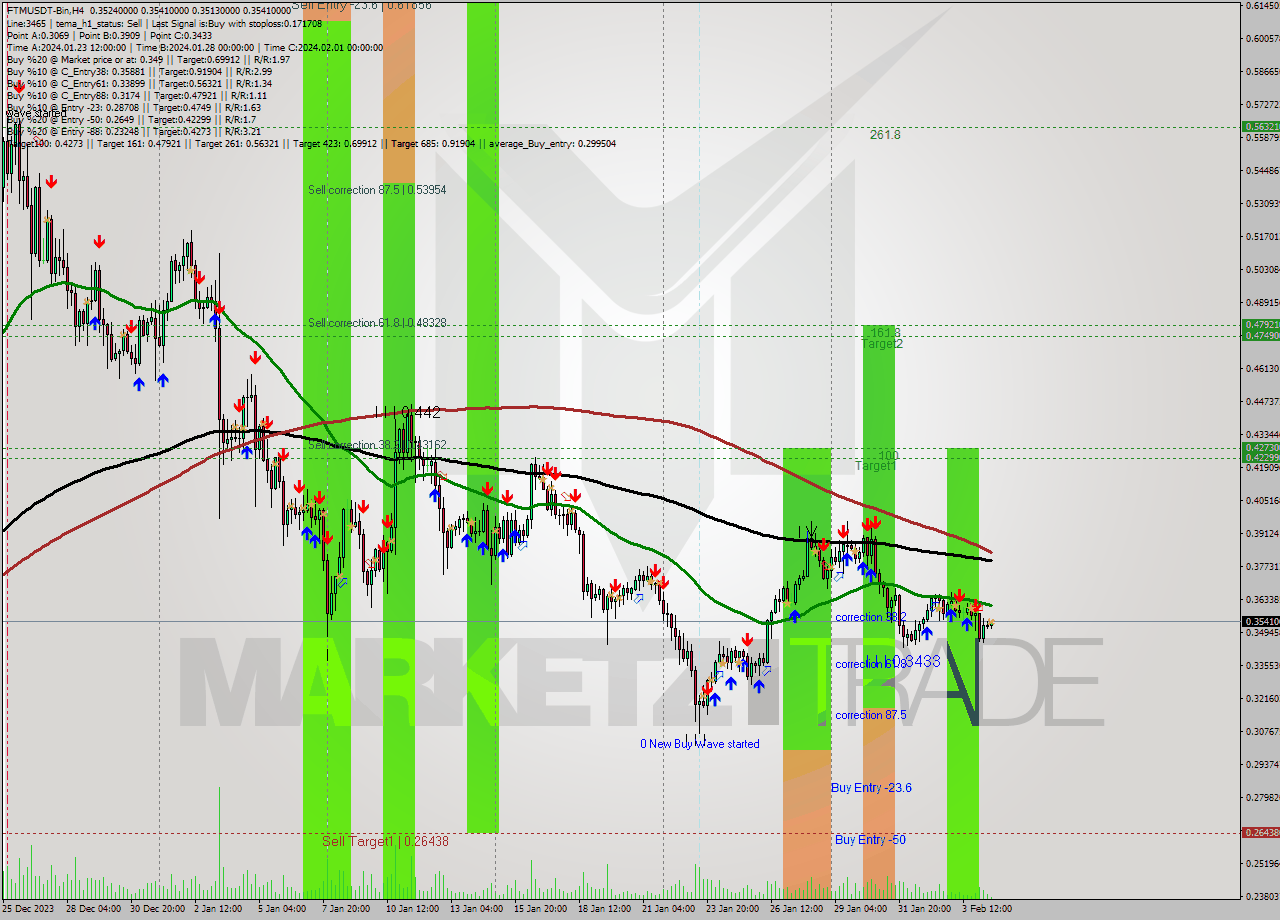This screenshot has height=920, width=1280.
Task: Select the 'Buy %20 @ Market price' line
Action: [148, 60]
